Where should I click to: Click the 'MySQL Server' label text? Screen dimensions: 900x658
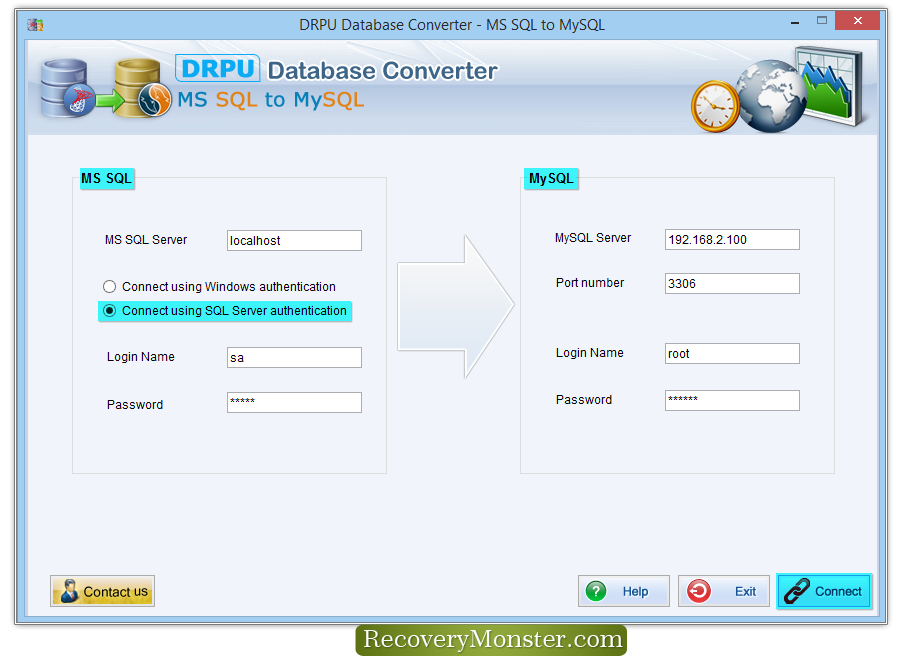pyautogui.click(x=592, y=238)
